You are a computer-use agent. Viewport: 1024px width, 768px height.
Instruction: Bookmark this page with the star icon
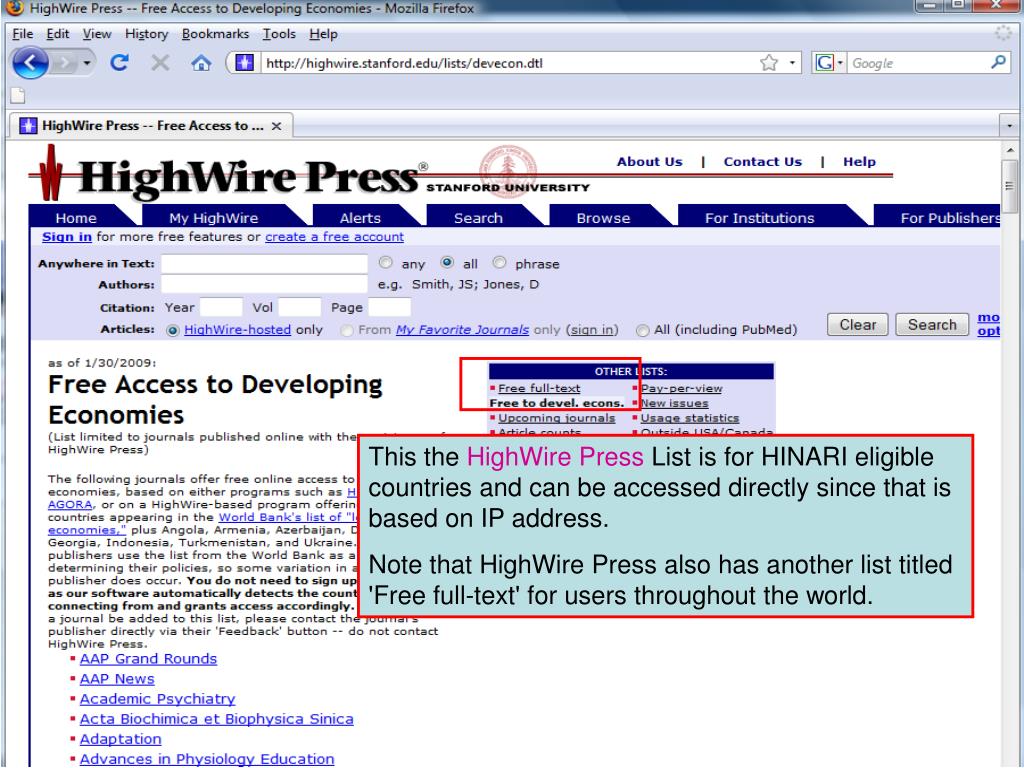(769, 63)
